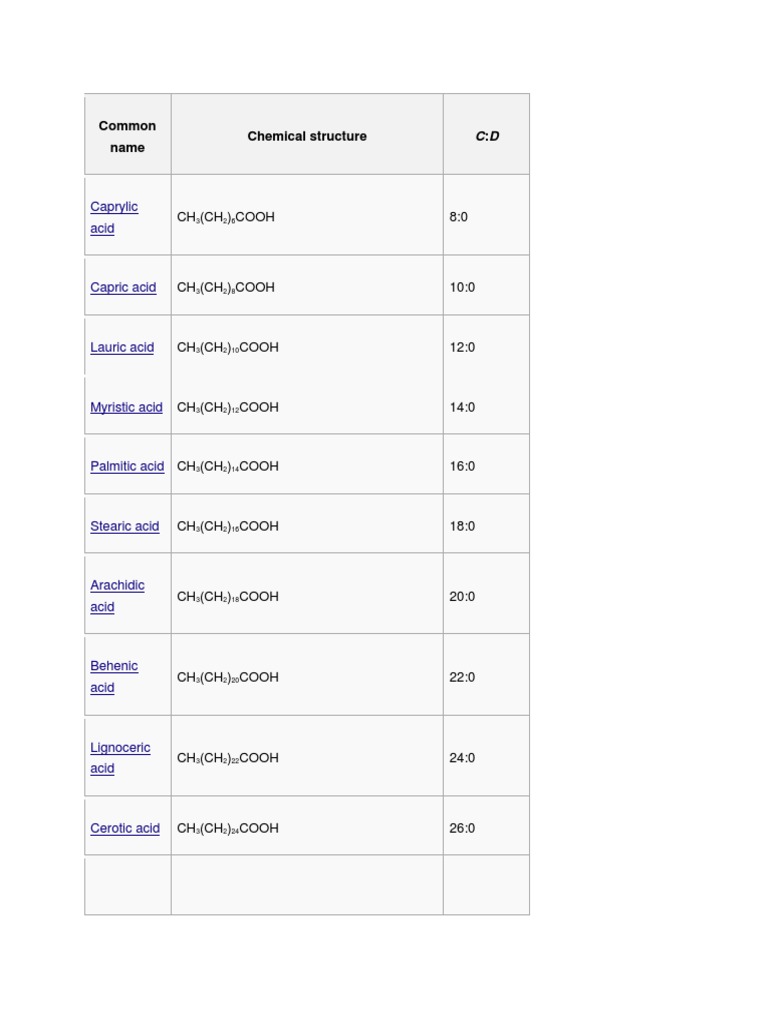Click the Common name column header
Image resolution: width=768 pixels, height=1024 pixels.
(127, 136)
